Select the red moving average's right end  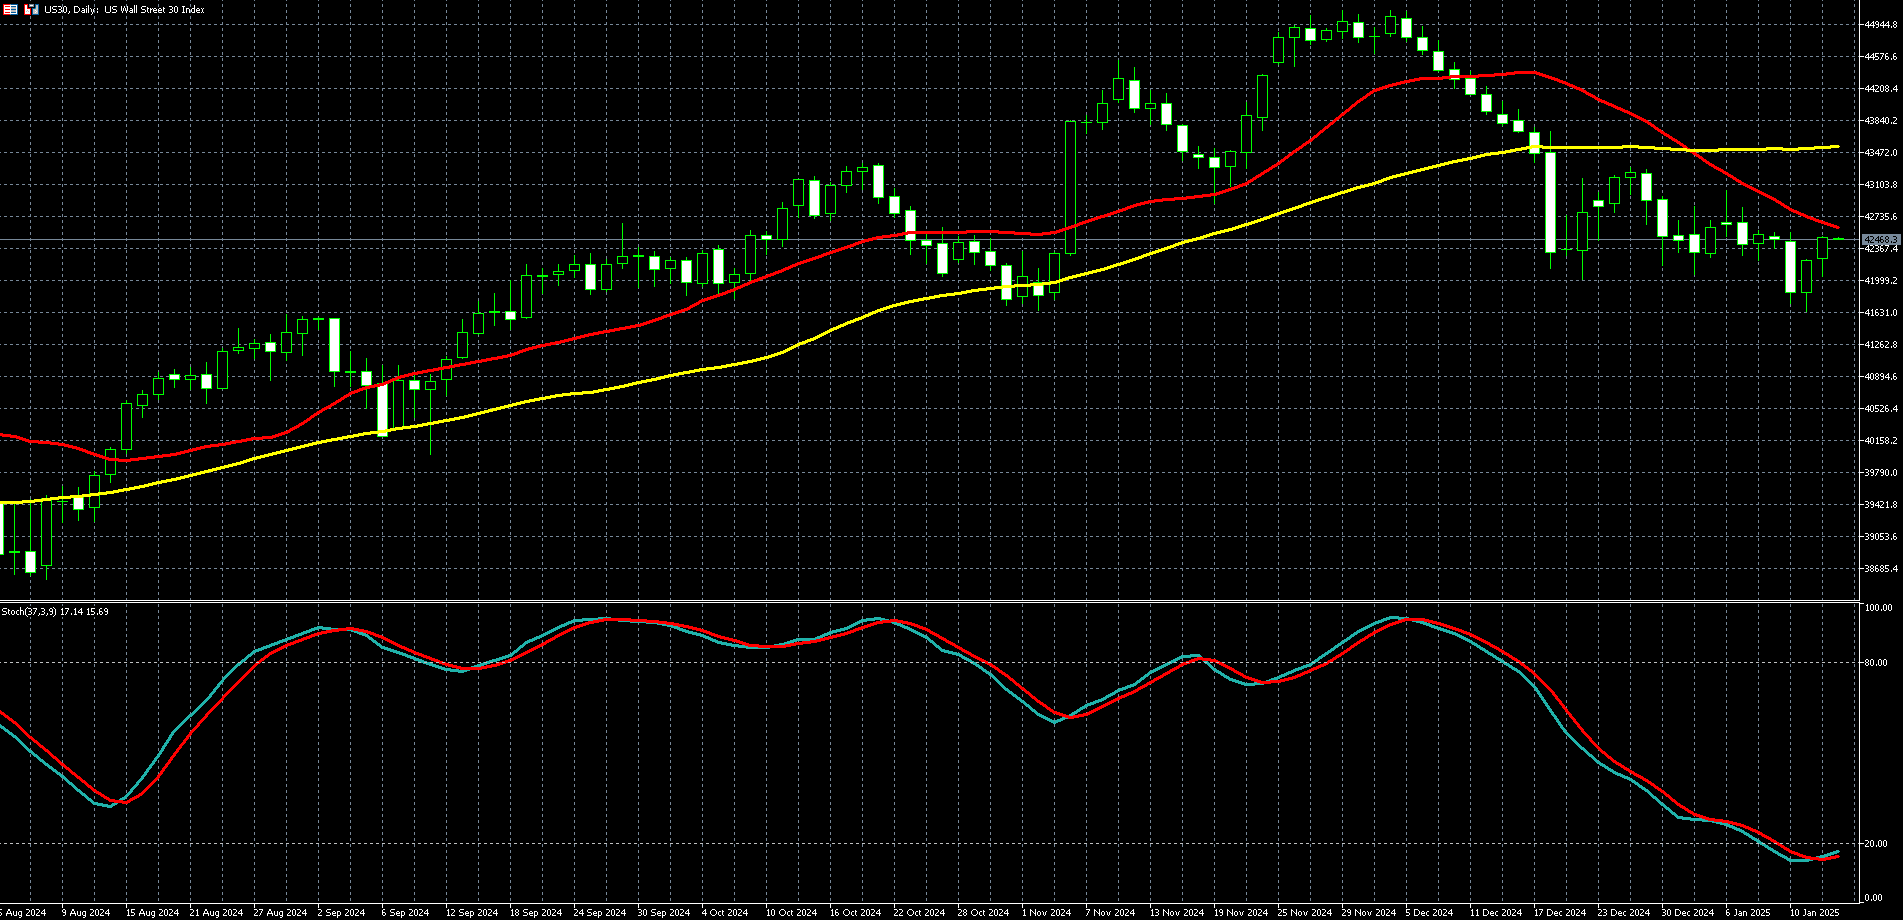1836,227
